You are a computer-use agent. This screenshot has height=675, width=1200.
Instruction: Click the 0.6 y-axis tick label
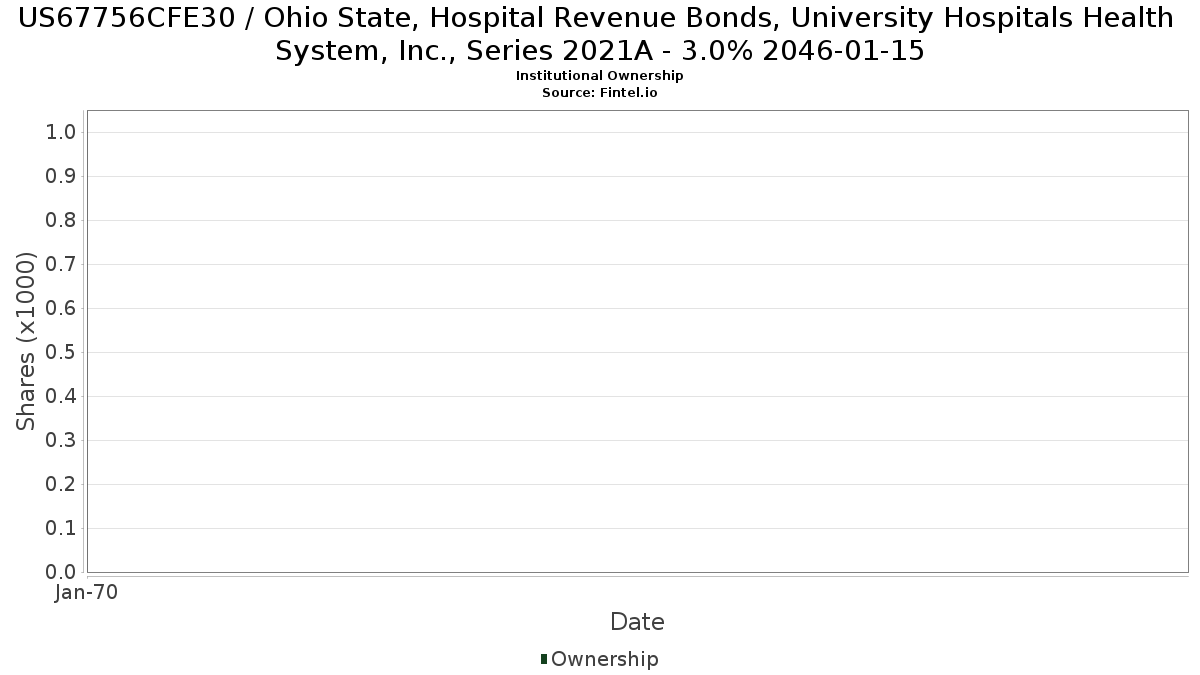coord(62,309)
